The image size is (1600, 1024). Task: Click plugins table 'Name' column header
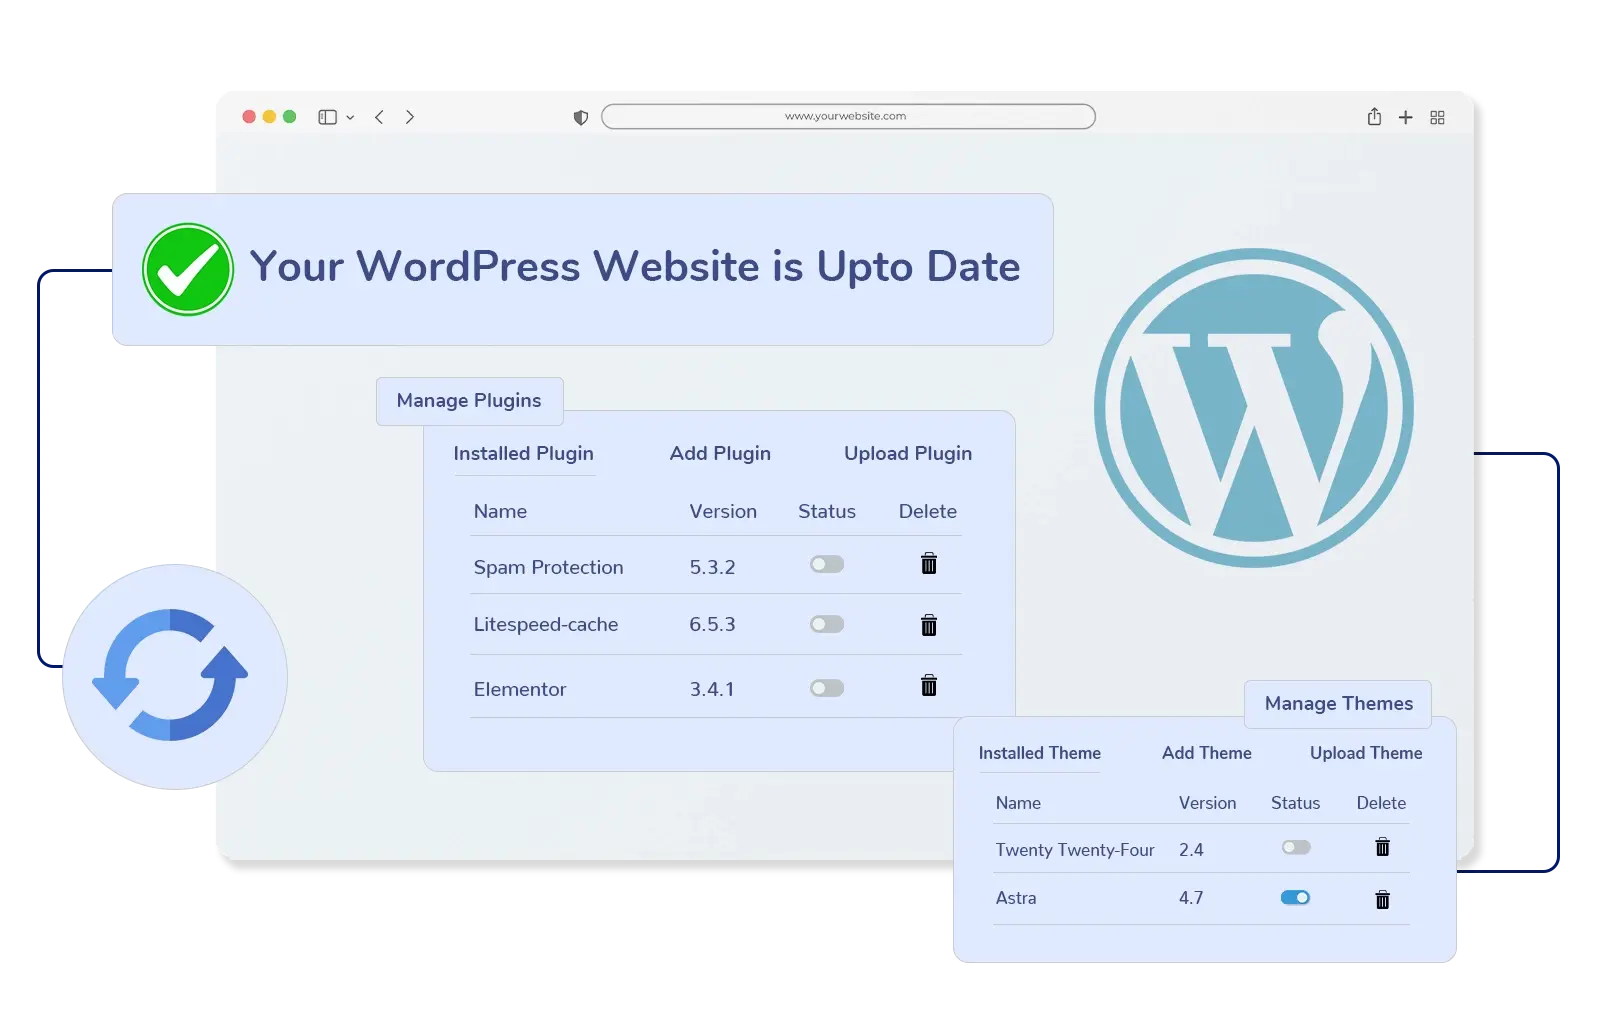coord(500,511)
